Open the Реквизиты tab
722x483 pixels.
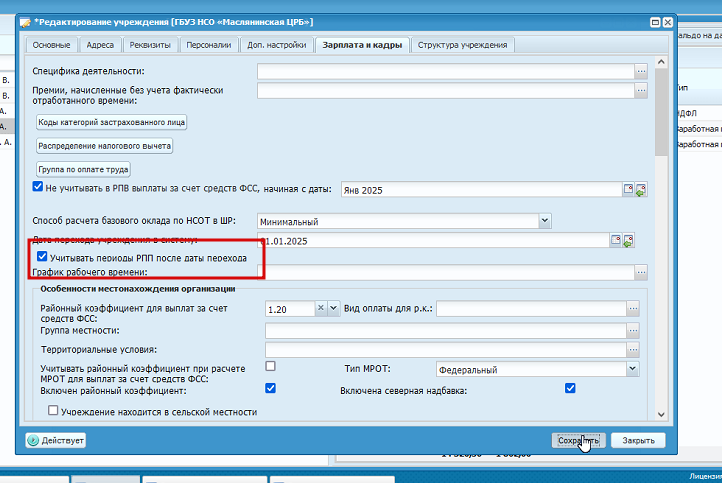pos(150,45)
